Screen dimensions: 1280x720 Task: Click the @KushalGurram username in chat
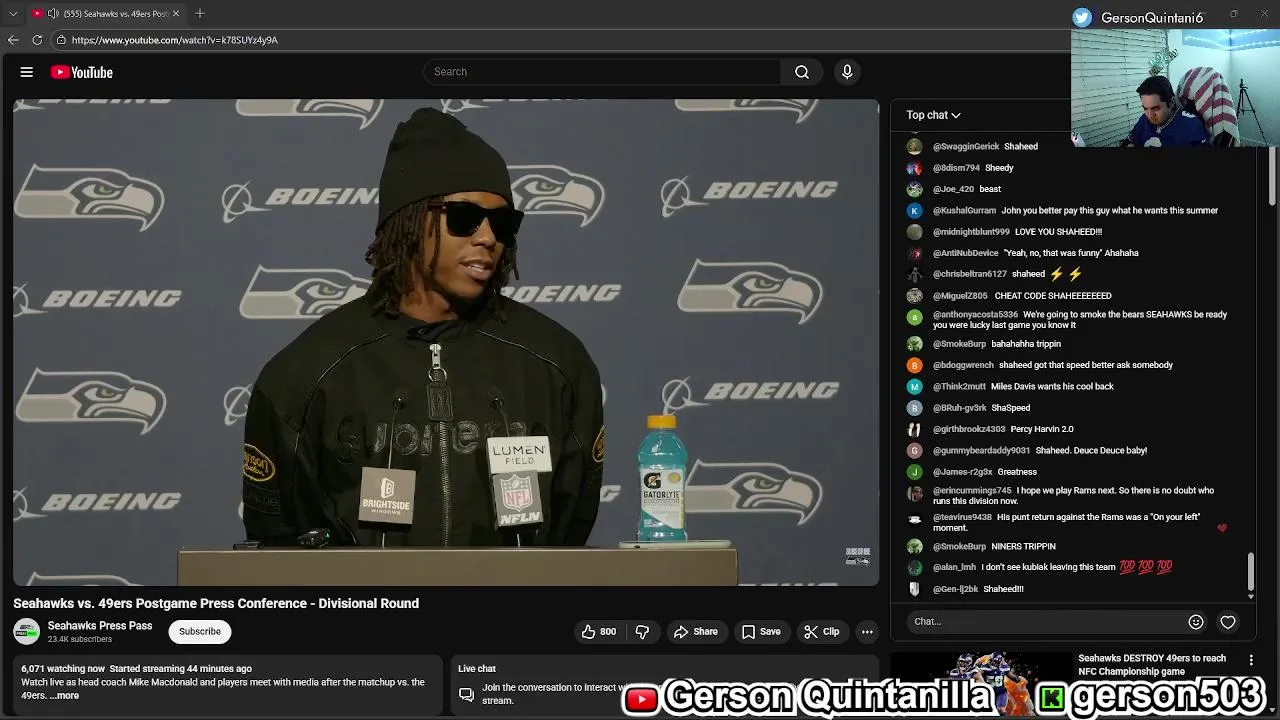point(964,211)
